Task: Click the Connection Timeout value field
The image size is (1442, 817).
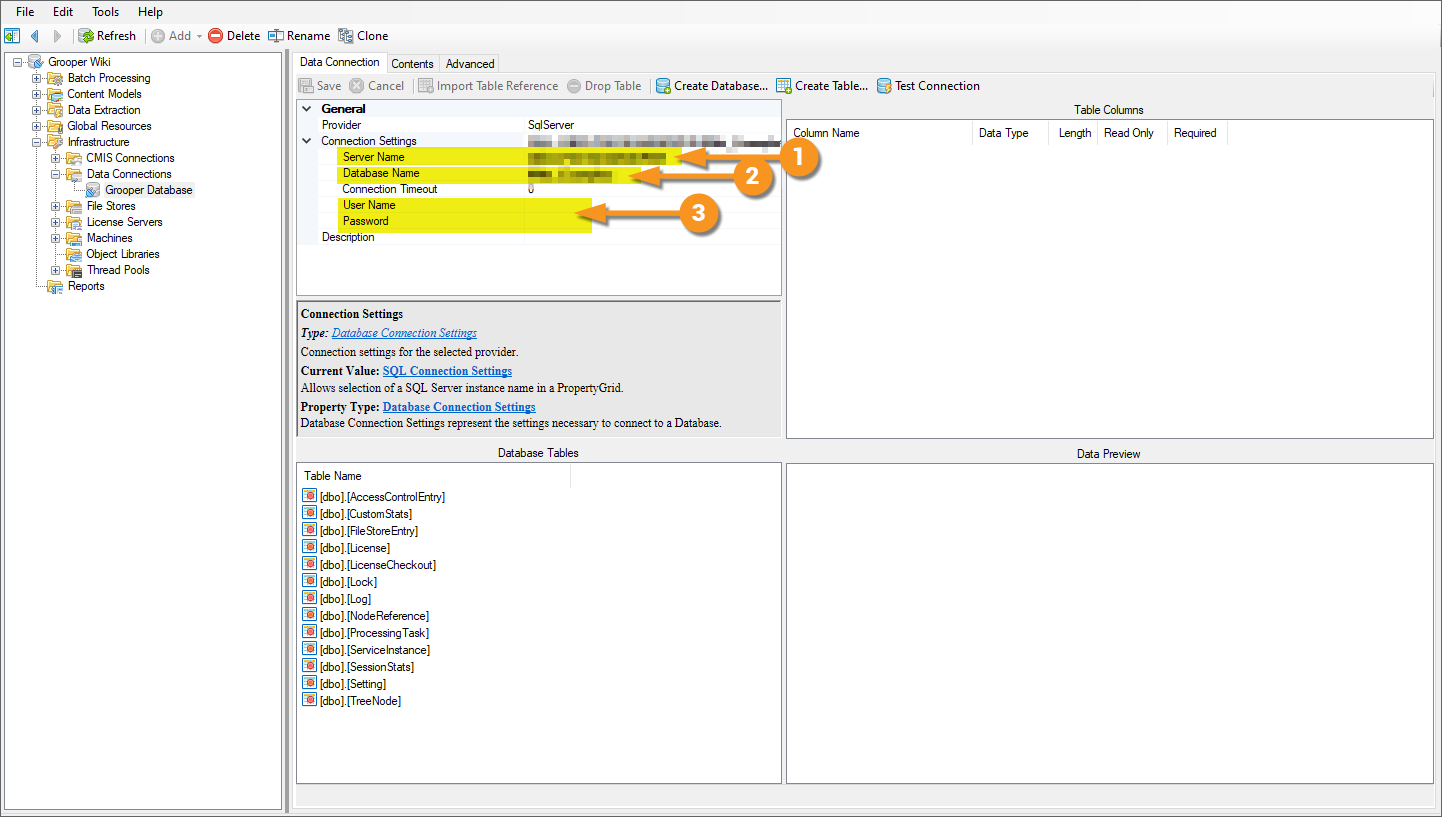Action: 651,189
